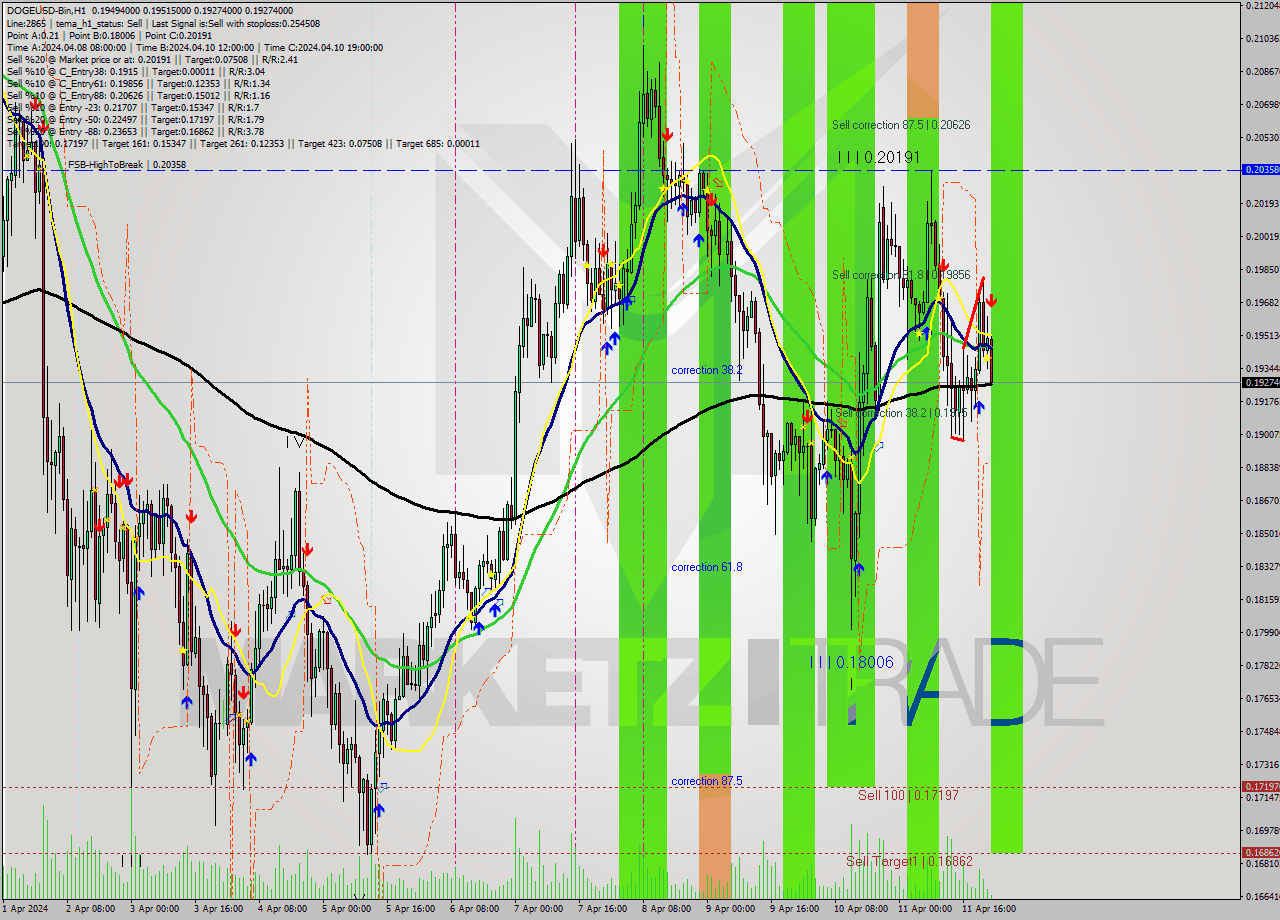Select the 0.17653 price scale value
The height and width of the screenshot is (920, 1280).
(1263, 698)
